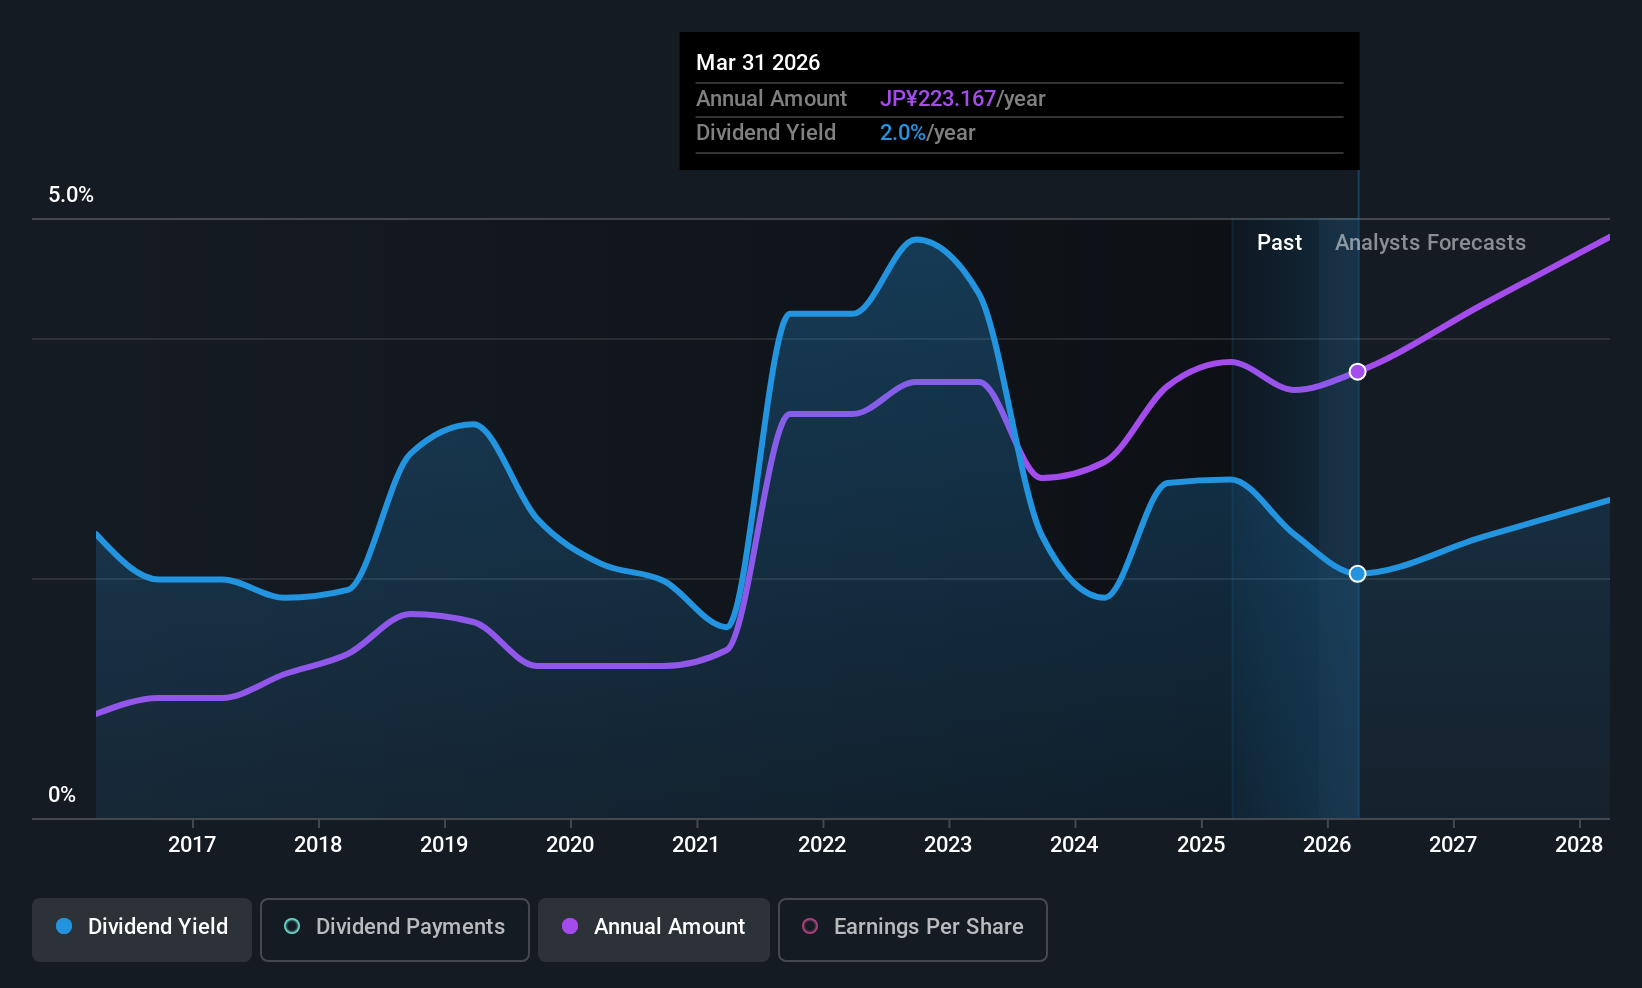Click the JP¥223.167 annual amount value

point(938,98)
